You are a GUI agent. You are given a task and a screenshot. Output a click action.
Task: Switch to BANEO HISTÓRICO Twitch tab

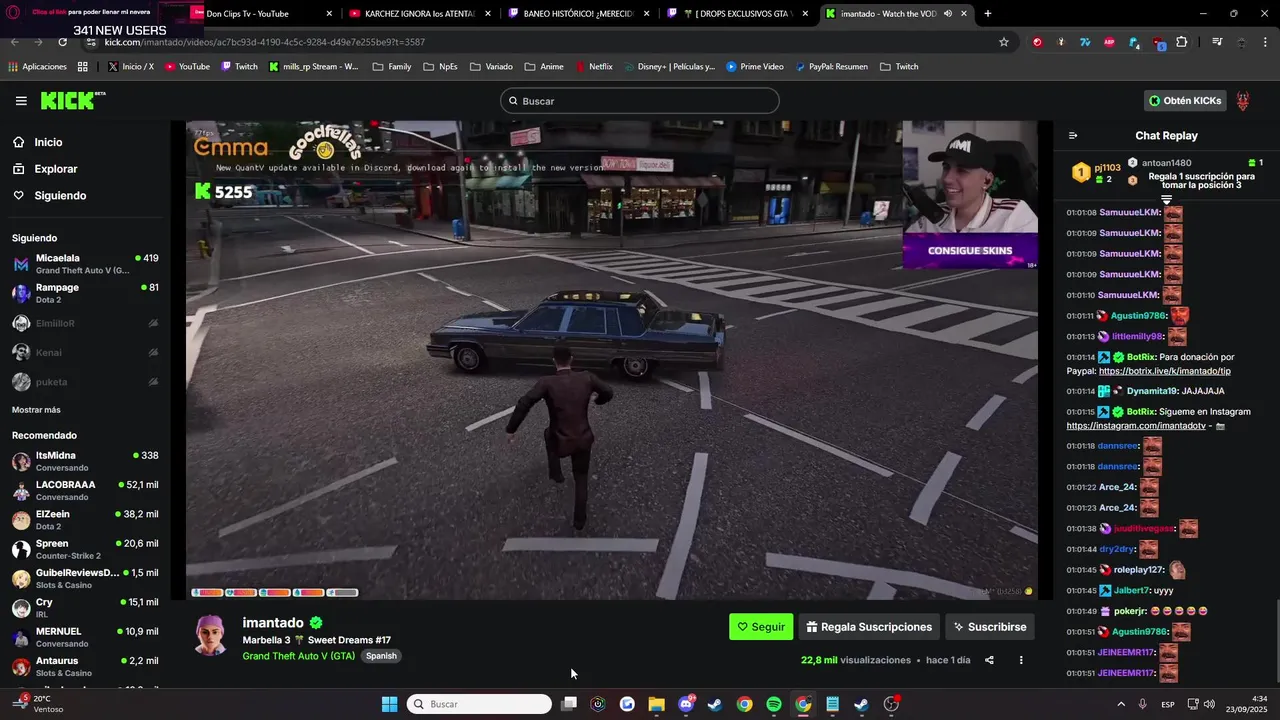(x=578, y=14)
